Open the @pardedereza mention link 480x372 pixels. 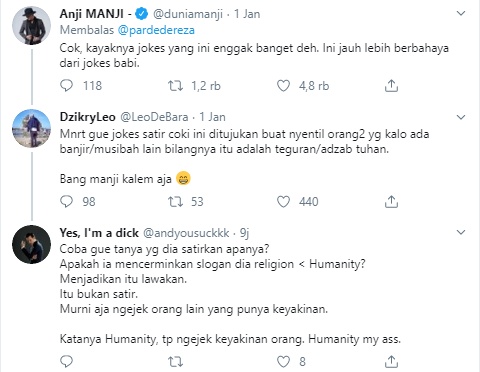click(x=156, y=30)
